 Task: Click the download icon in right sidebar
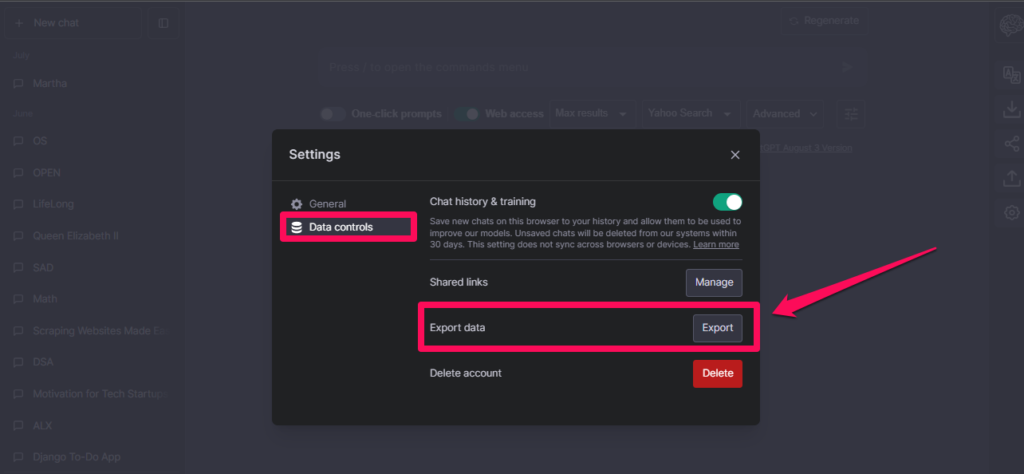[1011, 109]
